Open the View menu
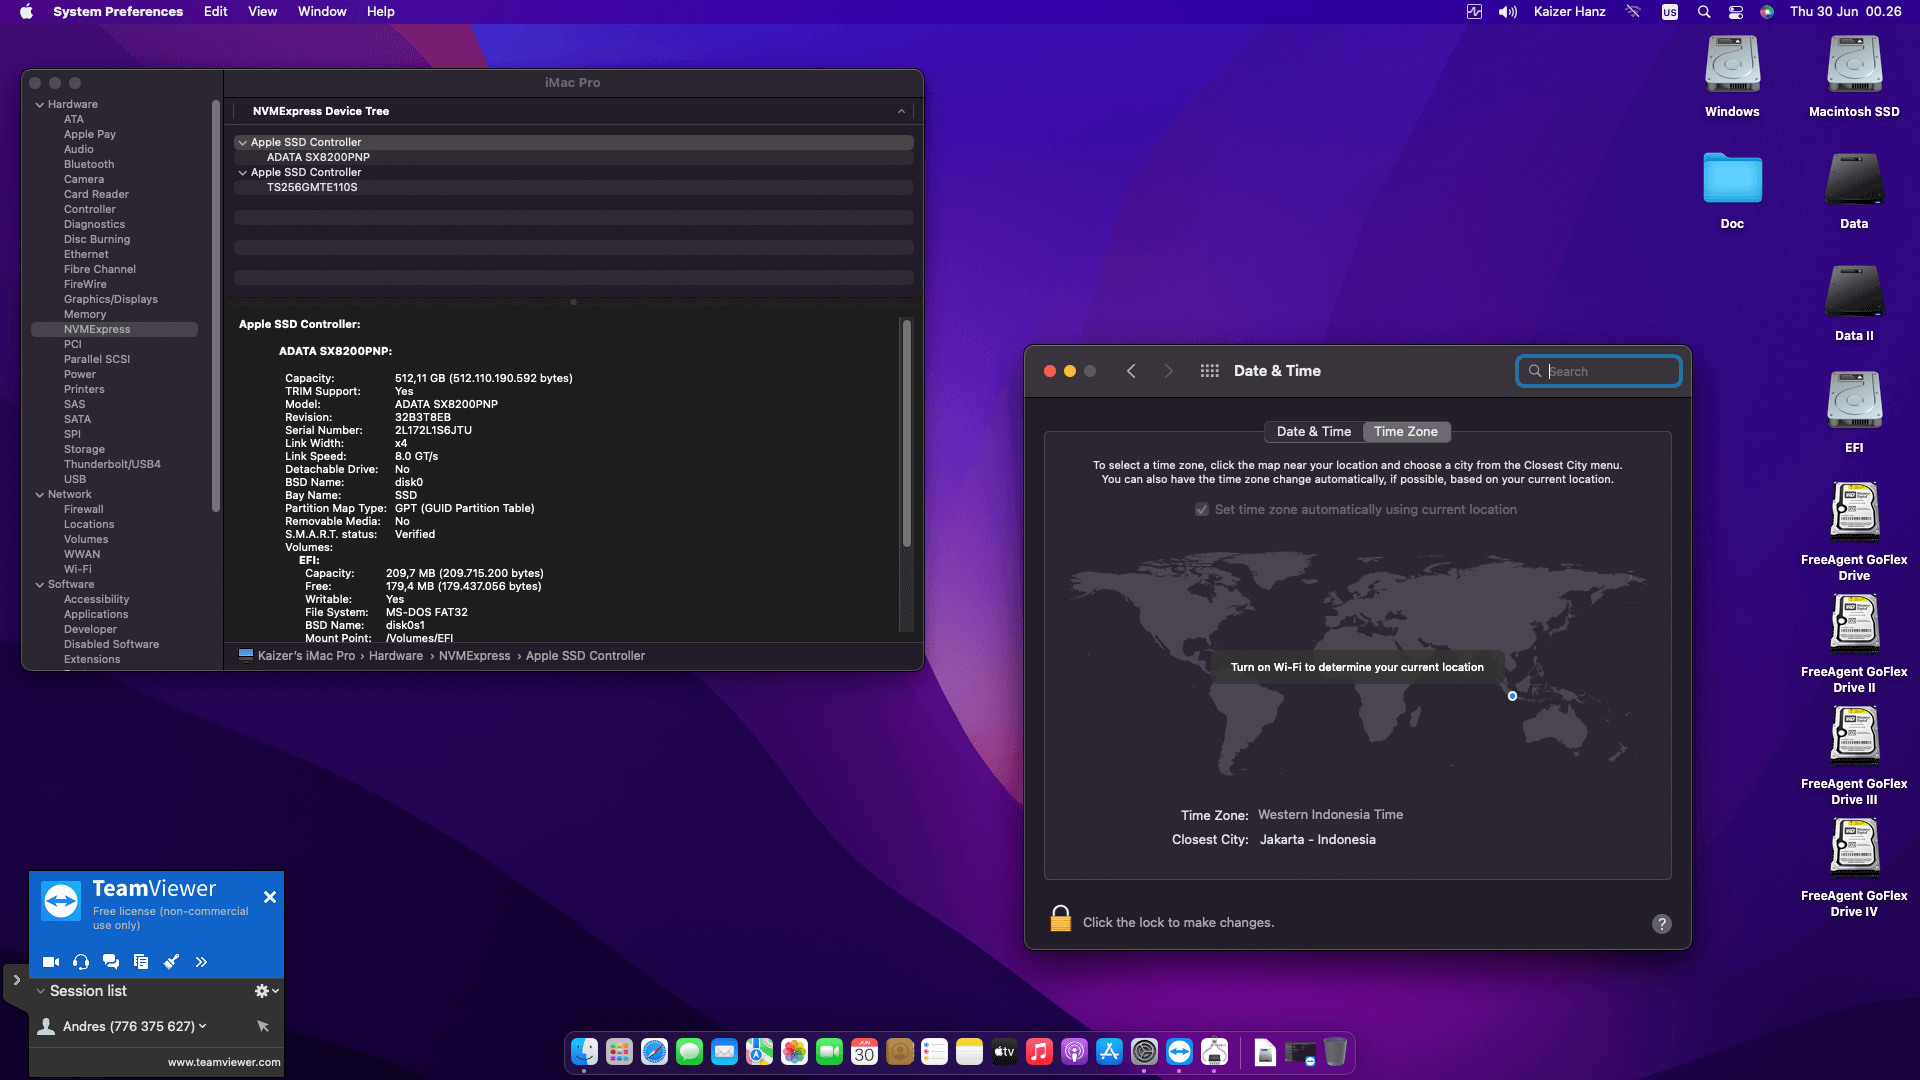The image size is (1920, 1080). (x=262, y=12)
